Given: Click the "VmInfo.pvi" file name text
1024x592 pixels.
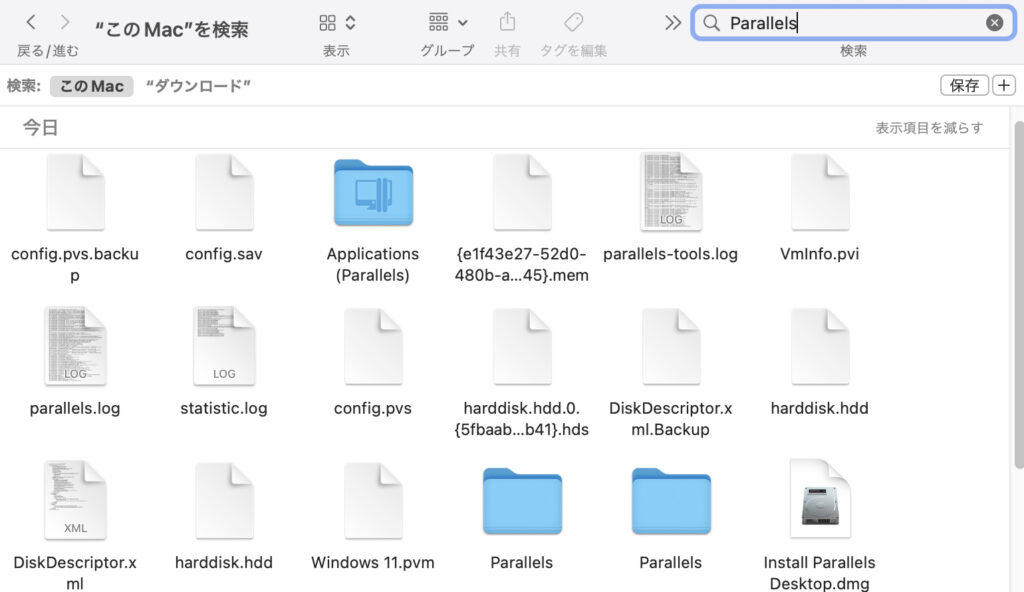Looking at the screenshot, I should click(x=820, y=254).
